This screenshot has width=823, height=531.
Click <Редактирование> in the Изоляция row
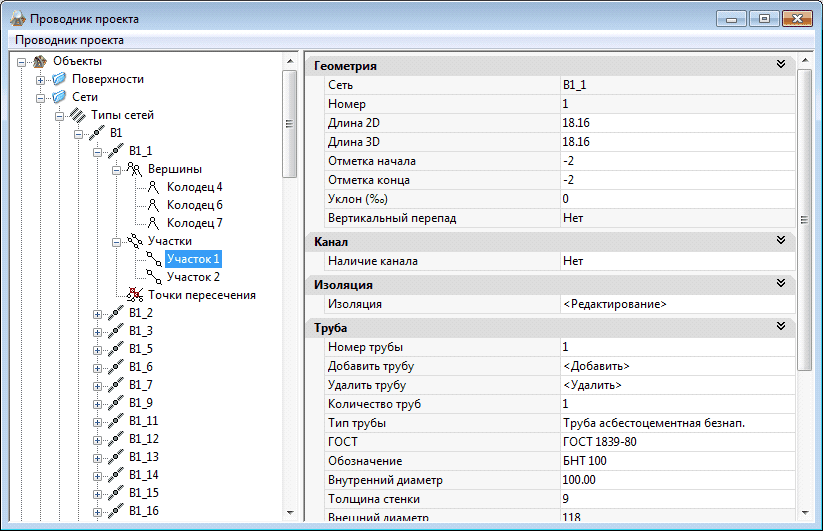point(615,304)
